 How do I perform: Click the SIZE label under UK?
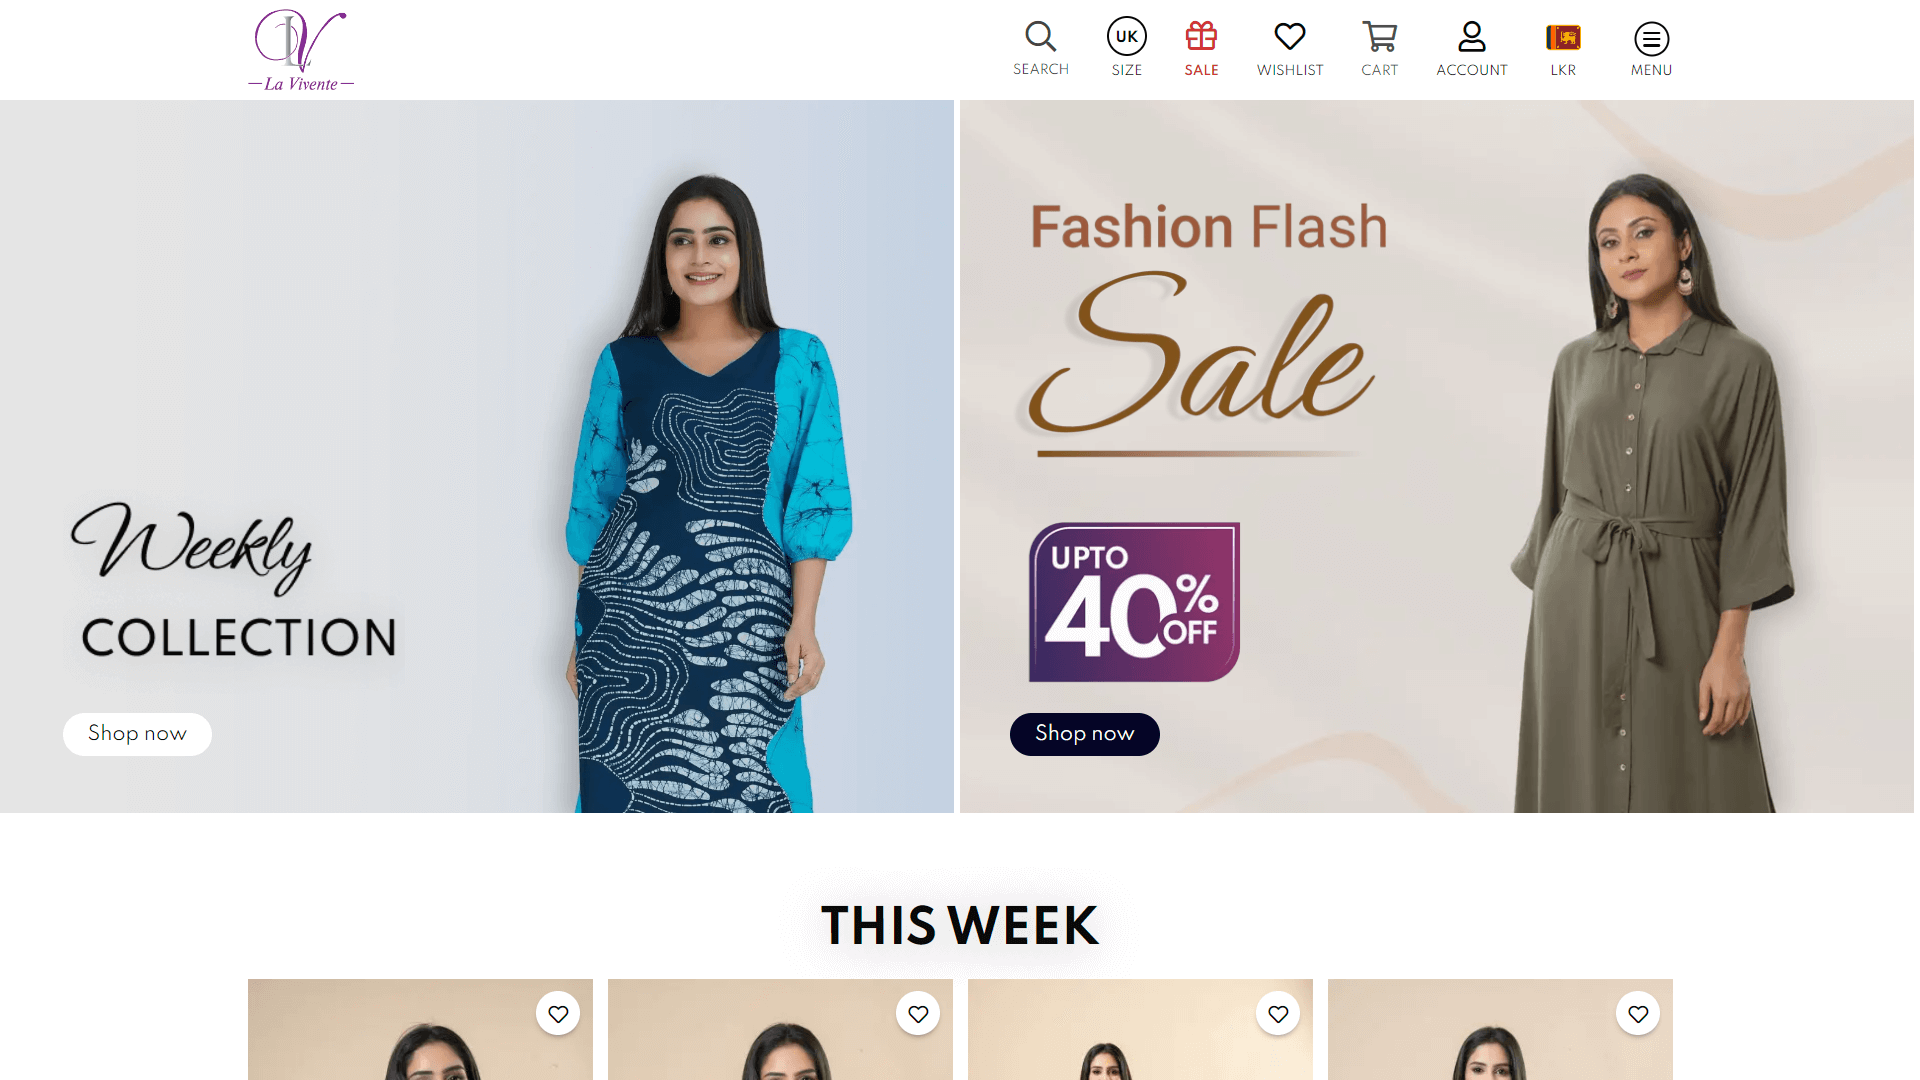point(1126,70)
